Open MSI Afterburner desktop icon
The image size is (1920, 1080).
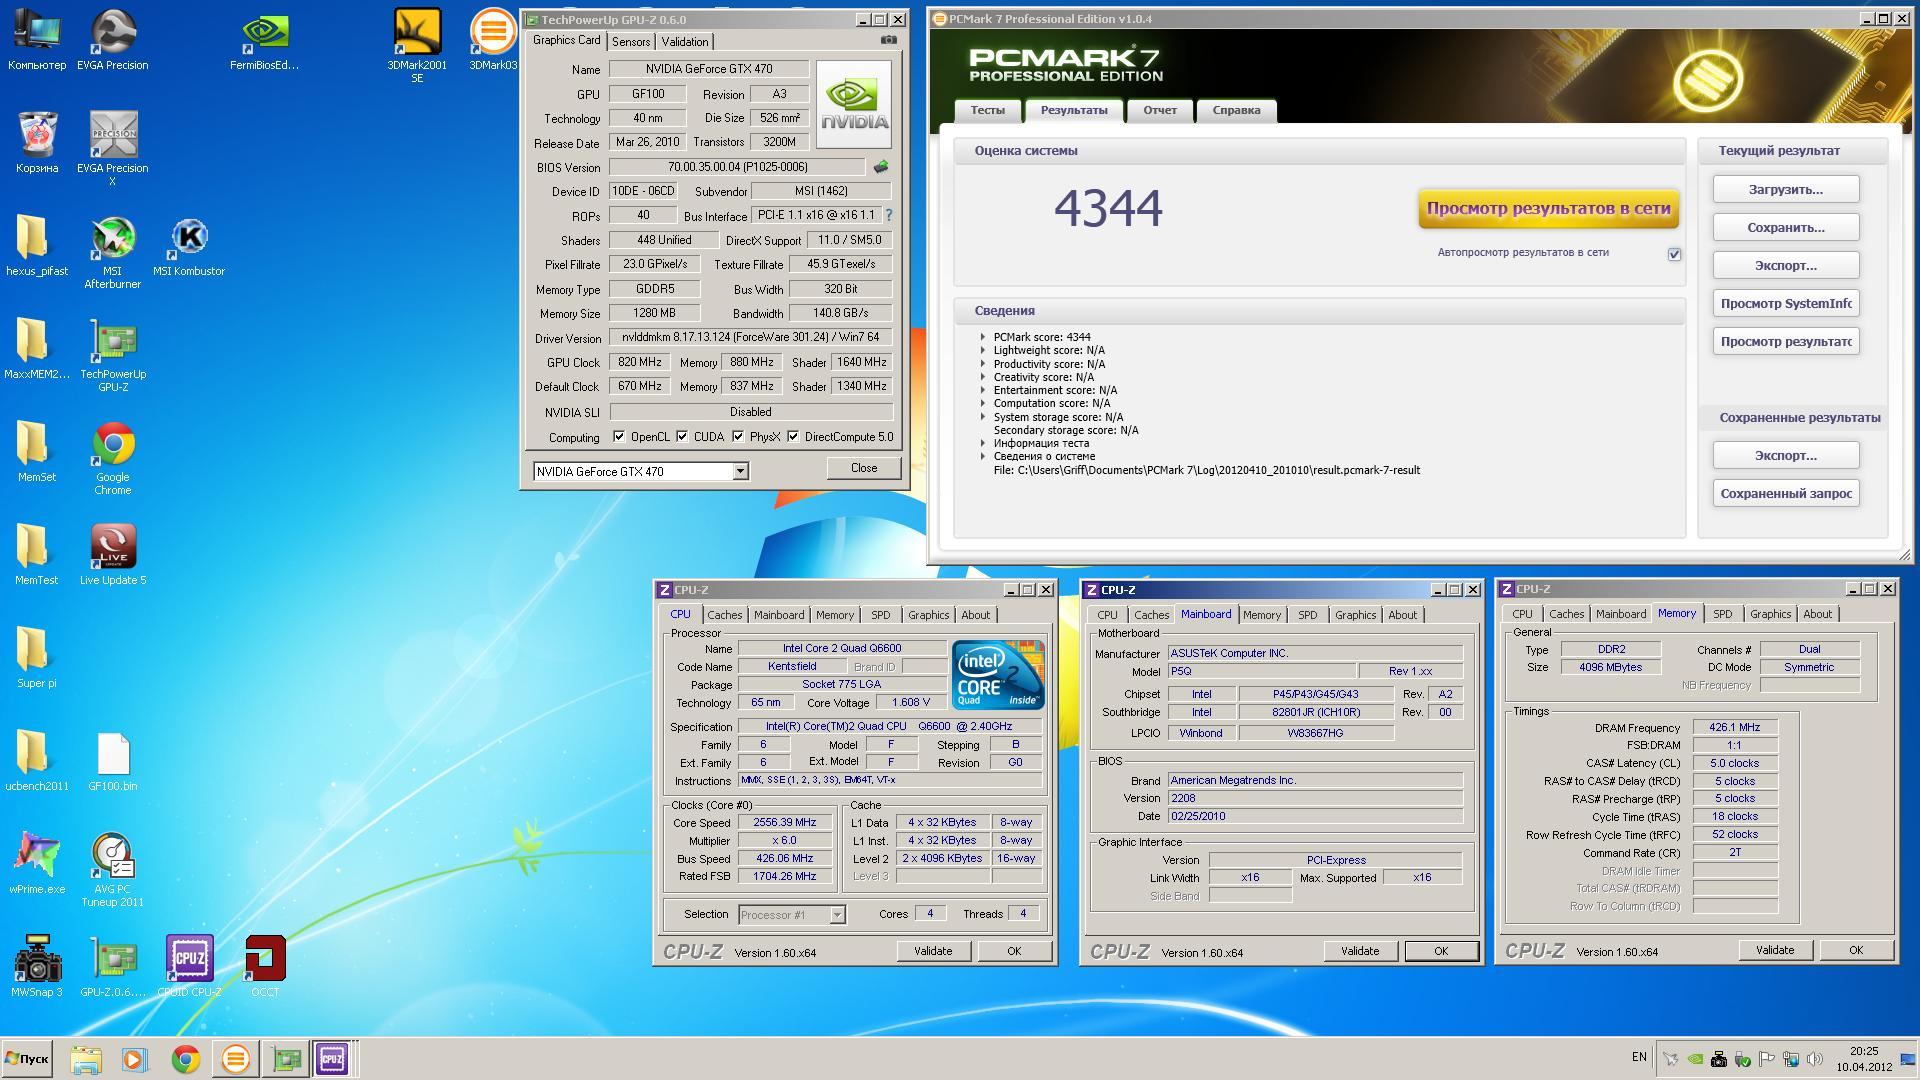tap(112, 253)
